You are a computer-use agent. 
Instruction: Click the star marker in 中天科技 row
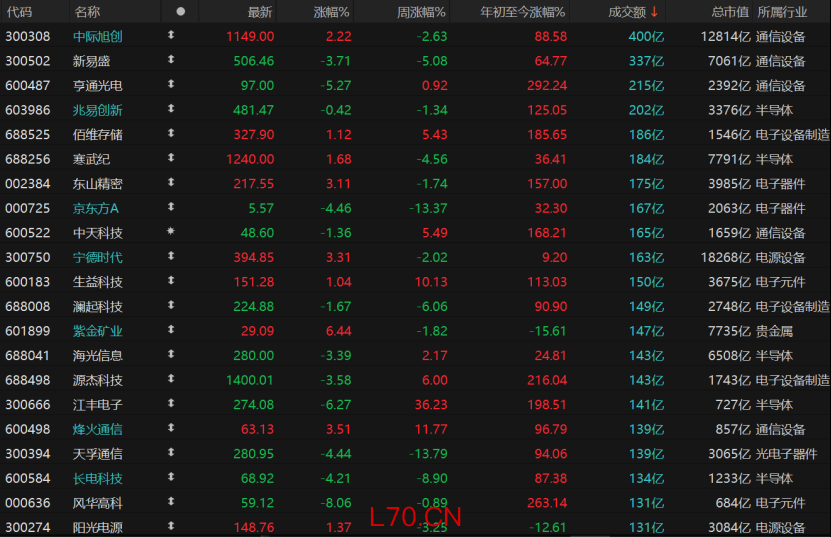click(x=171, y=231)
